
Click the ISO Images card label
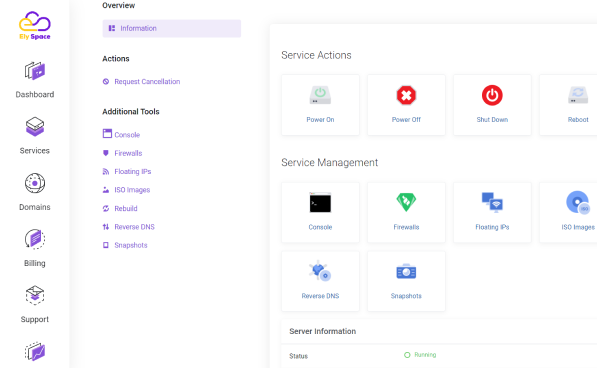pyautogui.click(x=578, y=227)
